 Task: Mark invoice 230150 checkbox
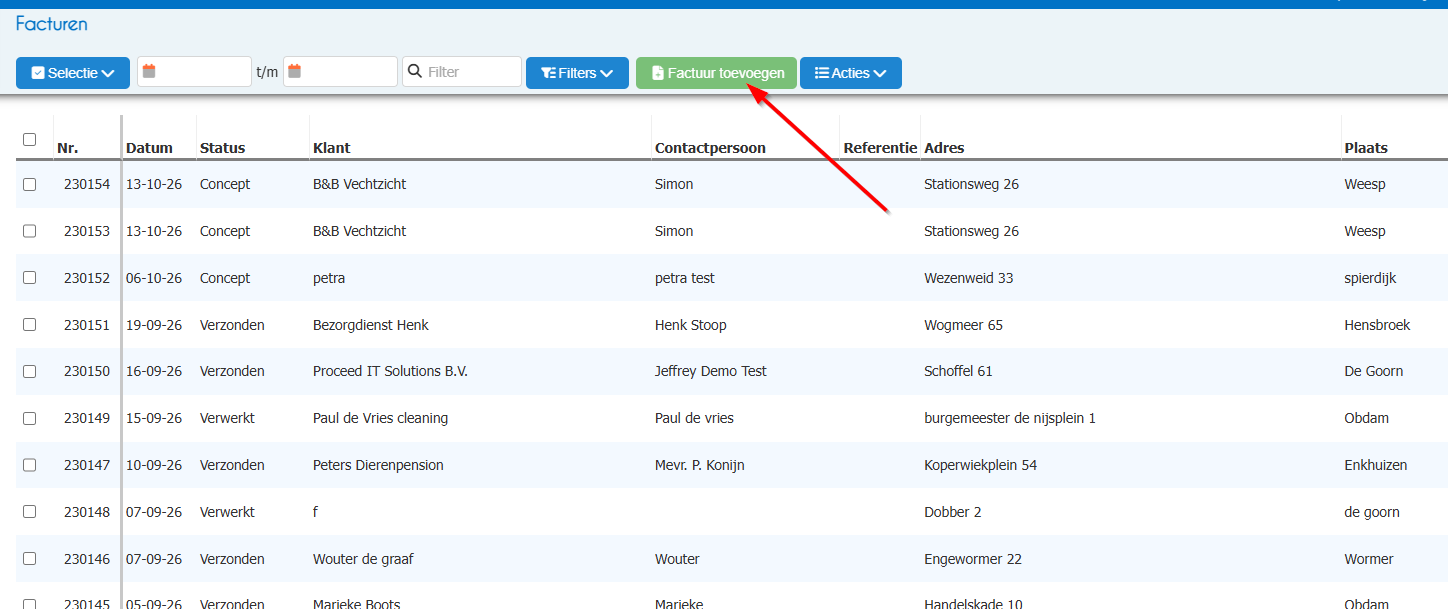click(x=29, y=371)
